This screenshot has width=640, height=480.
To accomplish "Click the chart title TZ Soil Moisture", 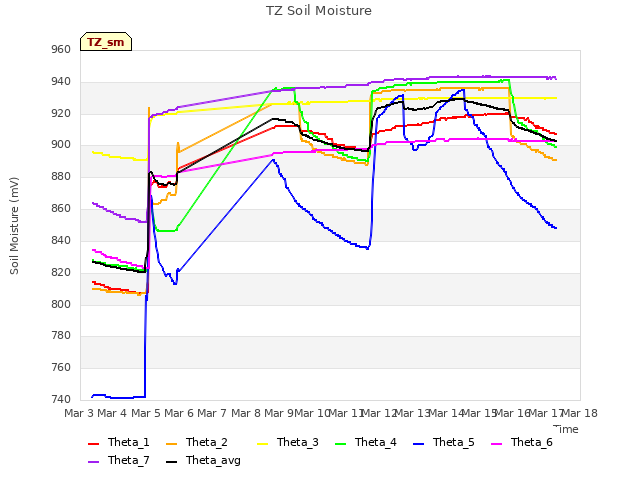I will [x=319, y=11].
